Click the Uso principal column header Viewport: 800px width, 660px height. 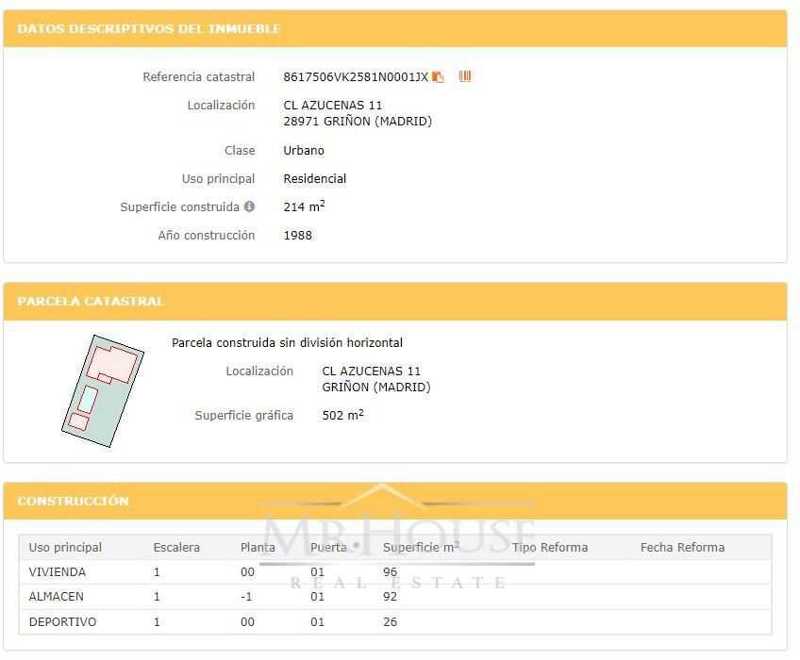coord(66,547)
